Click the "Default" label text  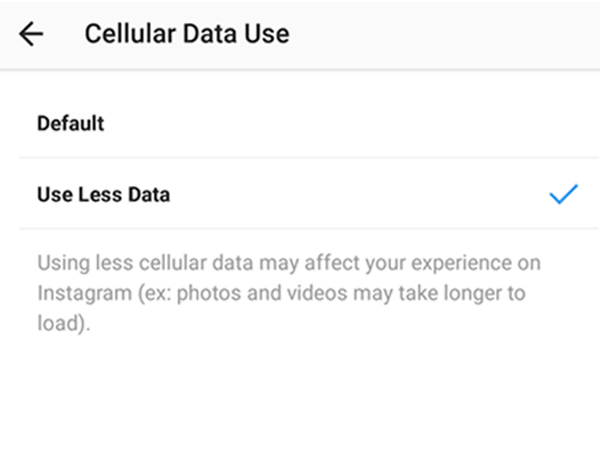point(71,124)
